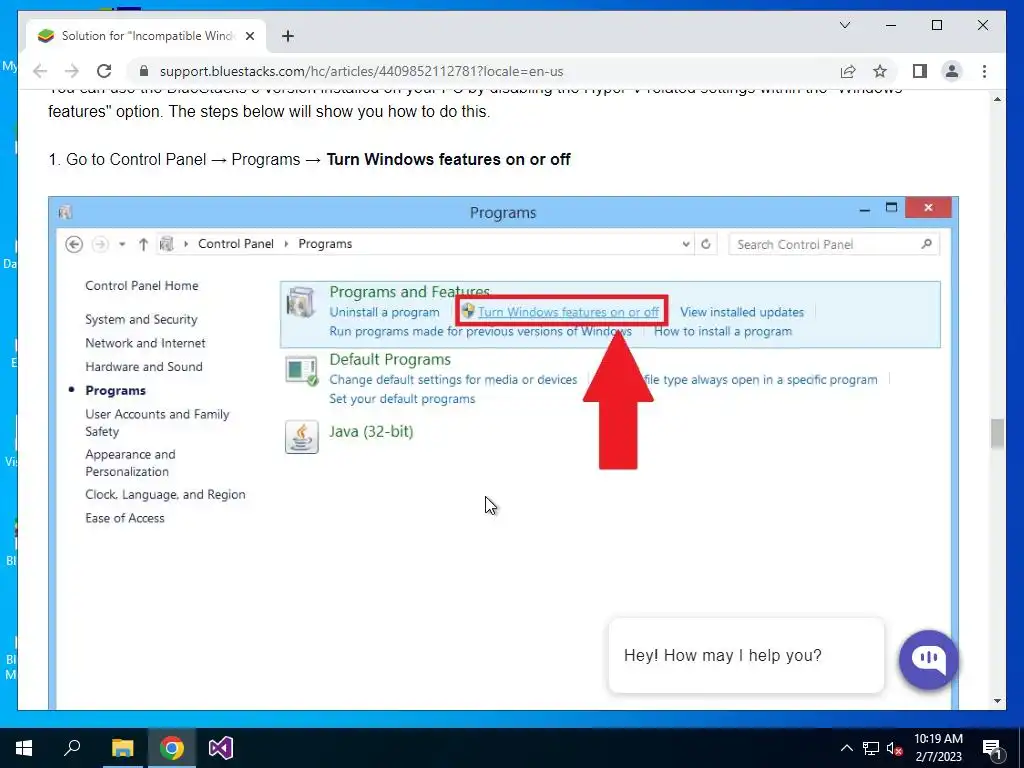The height and width of the screenshot is (768, 1024).
Task: Click the embedded Programs window screenshot
Action: (503, 453)
